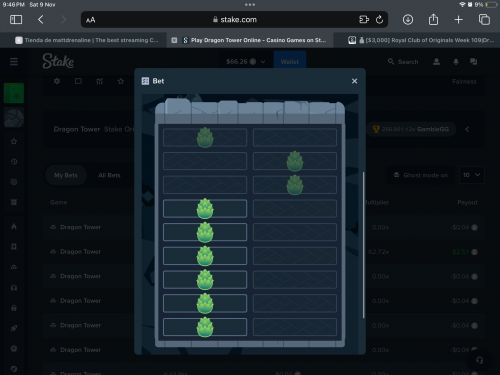The height and width of the screenshot is (375, 500).
Task: Click the bottom row right empty tile
Action: (295, 327)
